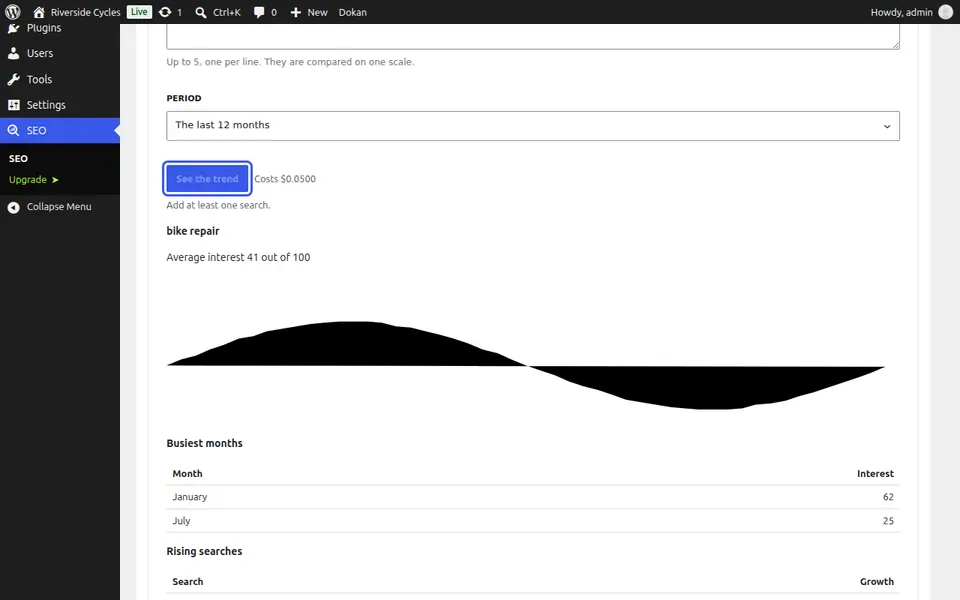Click the WordPress logo icon
Image resolution: width=960 pixels, height=600 pixels.
(13, 12)
